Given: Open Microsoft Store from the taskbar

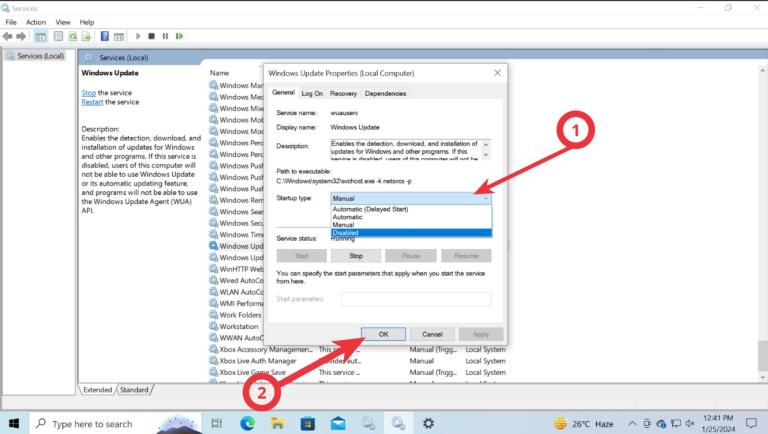Looking at the screenshot, I should pyautogui.click(x=308, y=423).
